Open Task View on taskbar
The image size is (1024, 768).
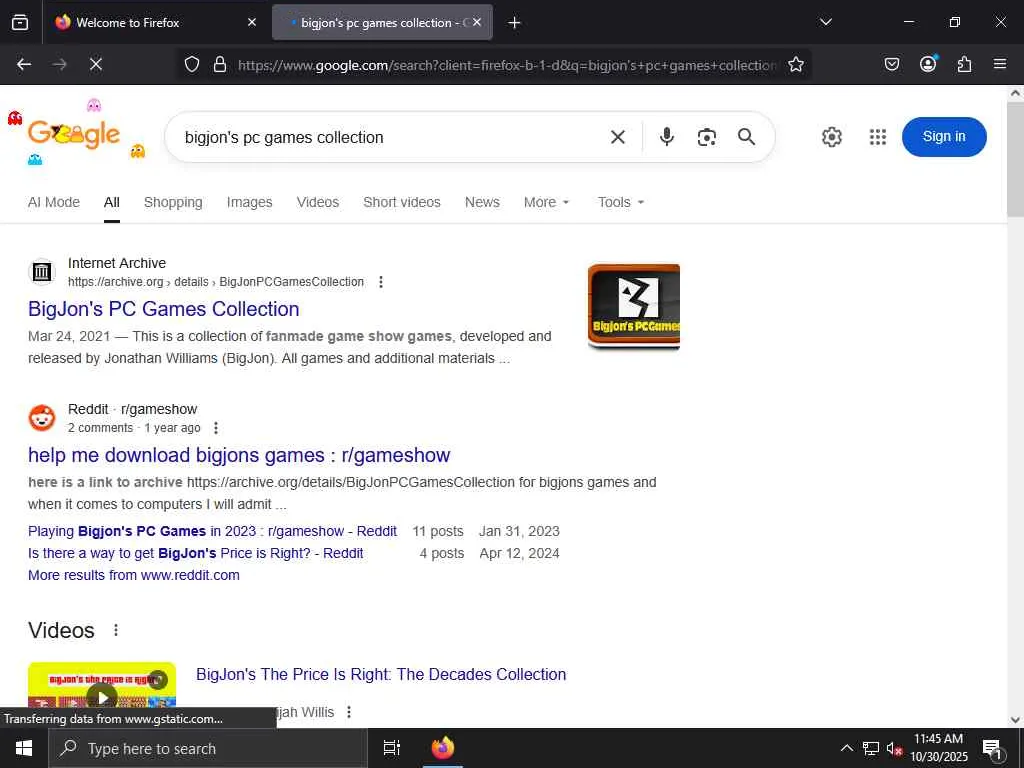tap(391, 748)
